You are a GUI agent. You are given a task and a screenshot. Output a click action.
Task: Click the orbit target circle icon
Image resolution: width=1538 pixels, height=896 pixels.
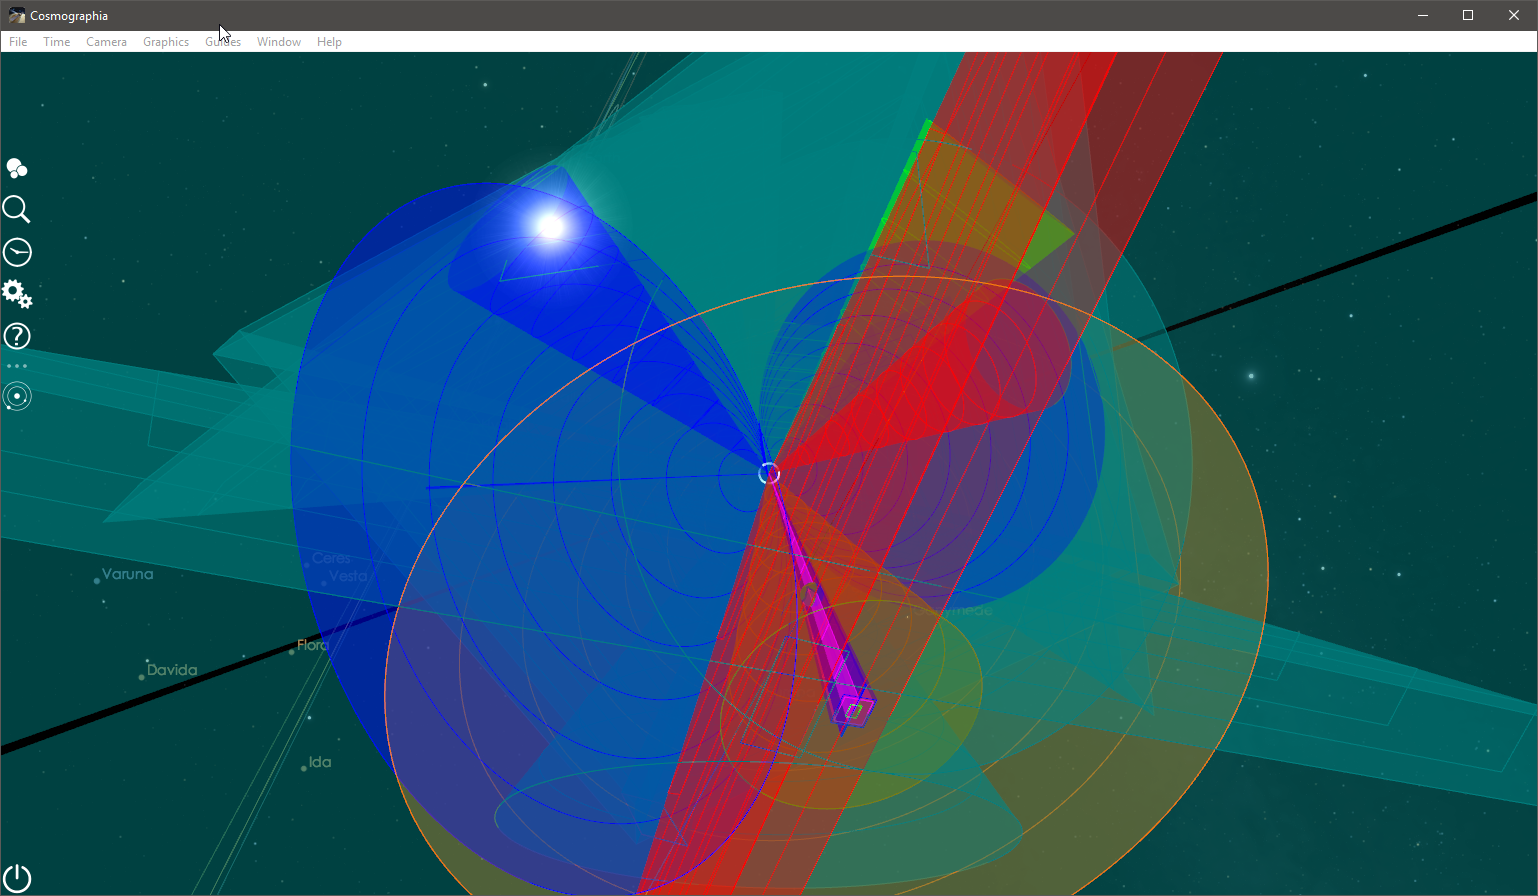[x=17, y=397]
